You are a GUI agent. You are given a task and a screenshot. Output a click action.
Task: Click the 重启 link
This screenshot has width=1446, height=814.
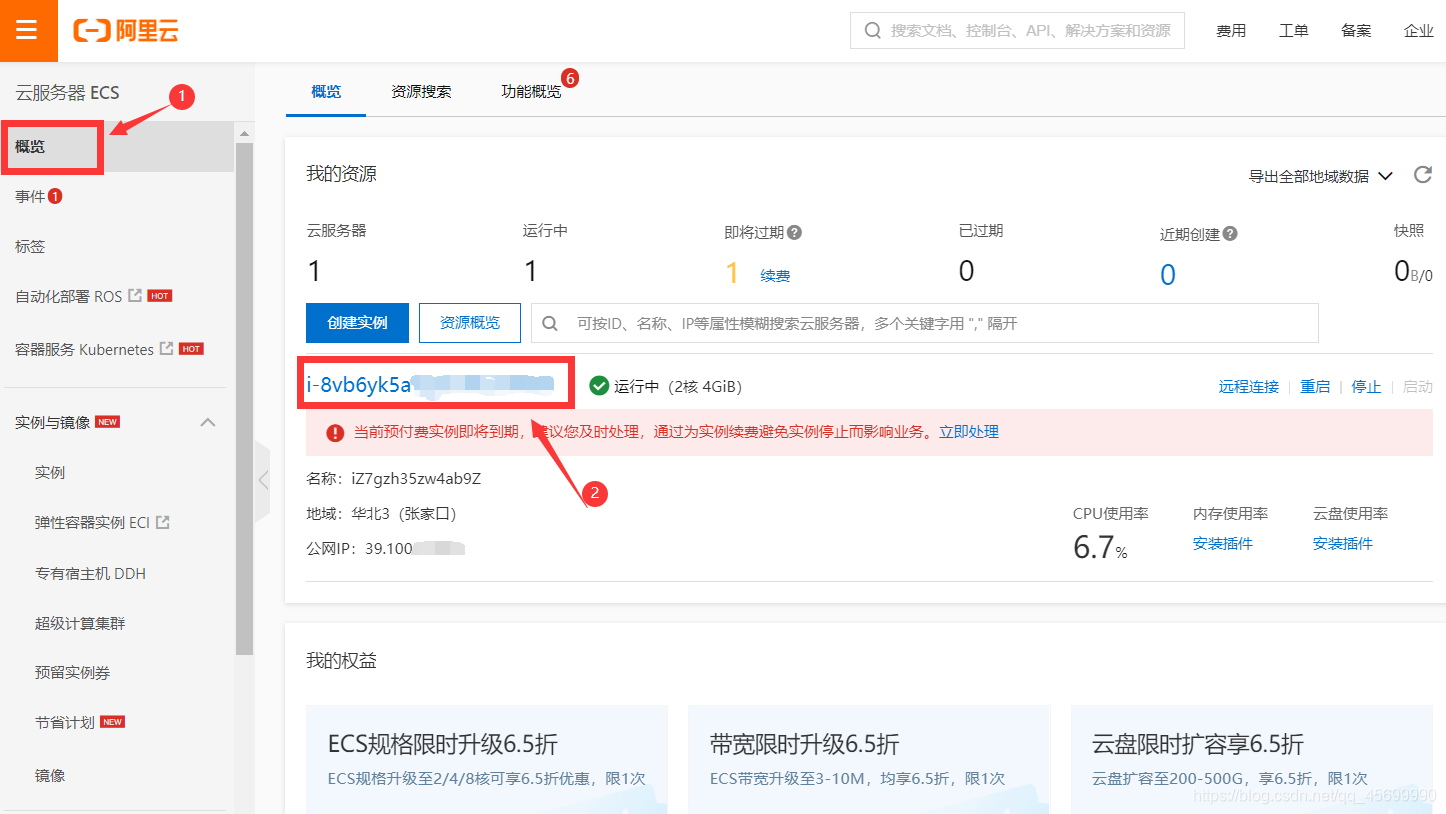1315,386
